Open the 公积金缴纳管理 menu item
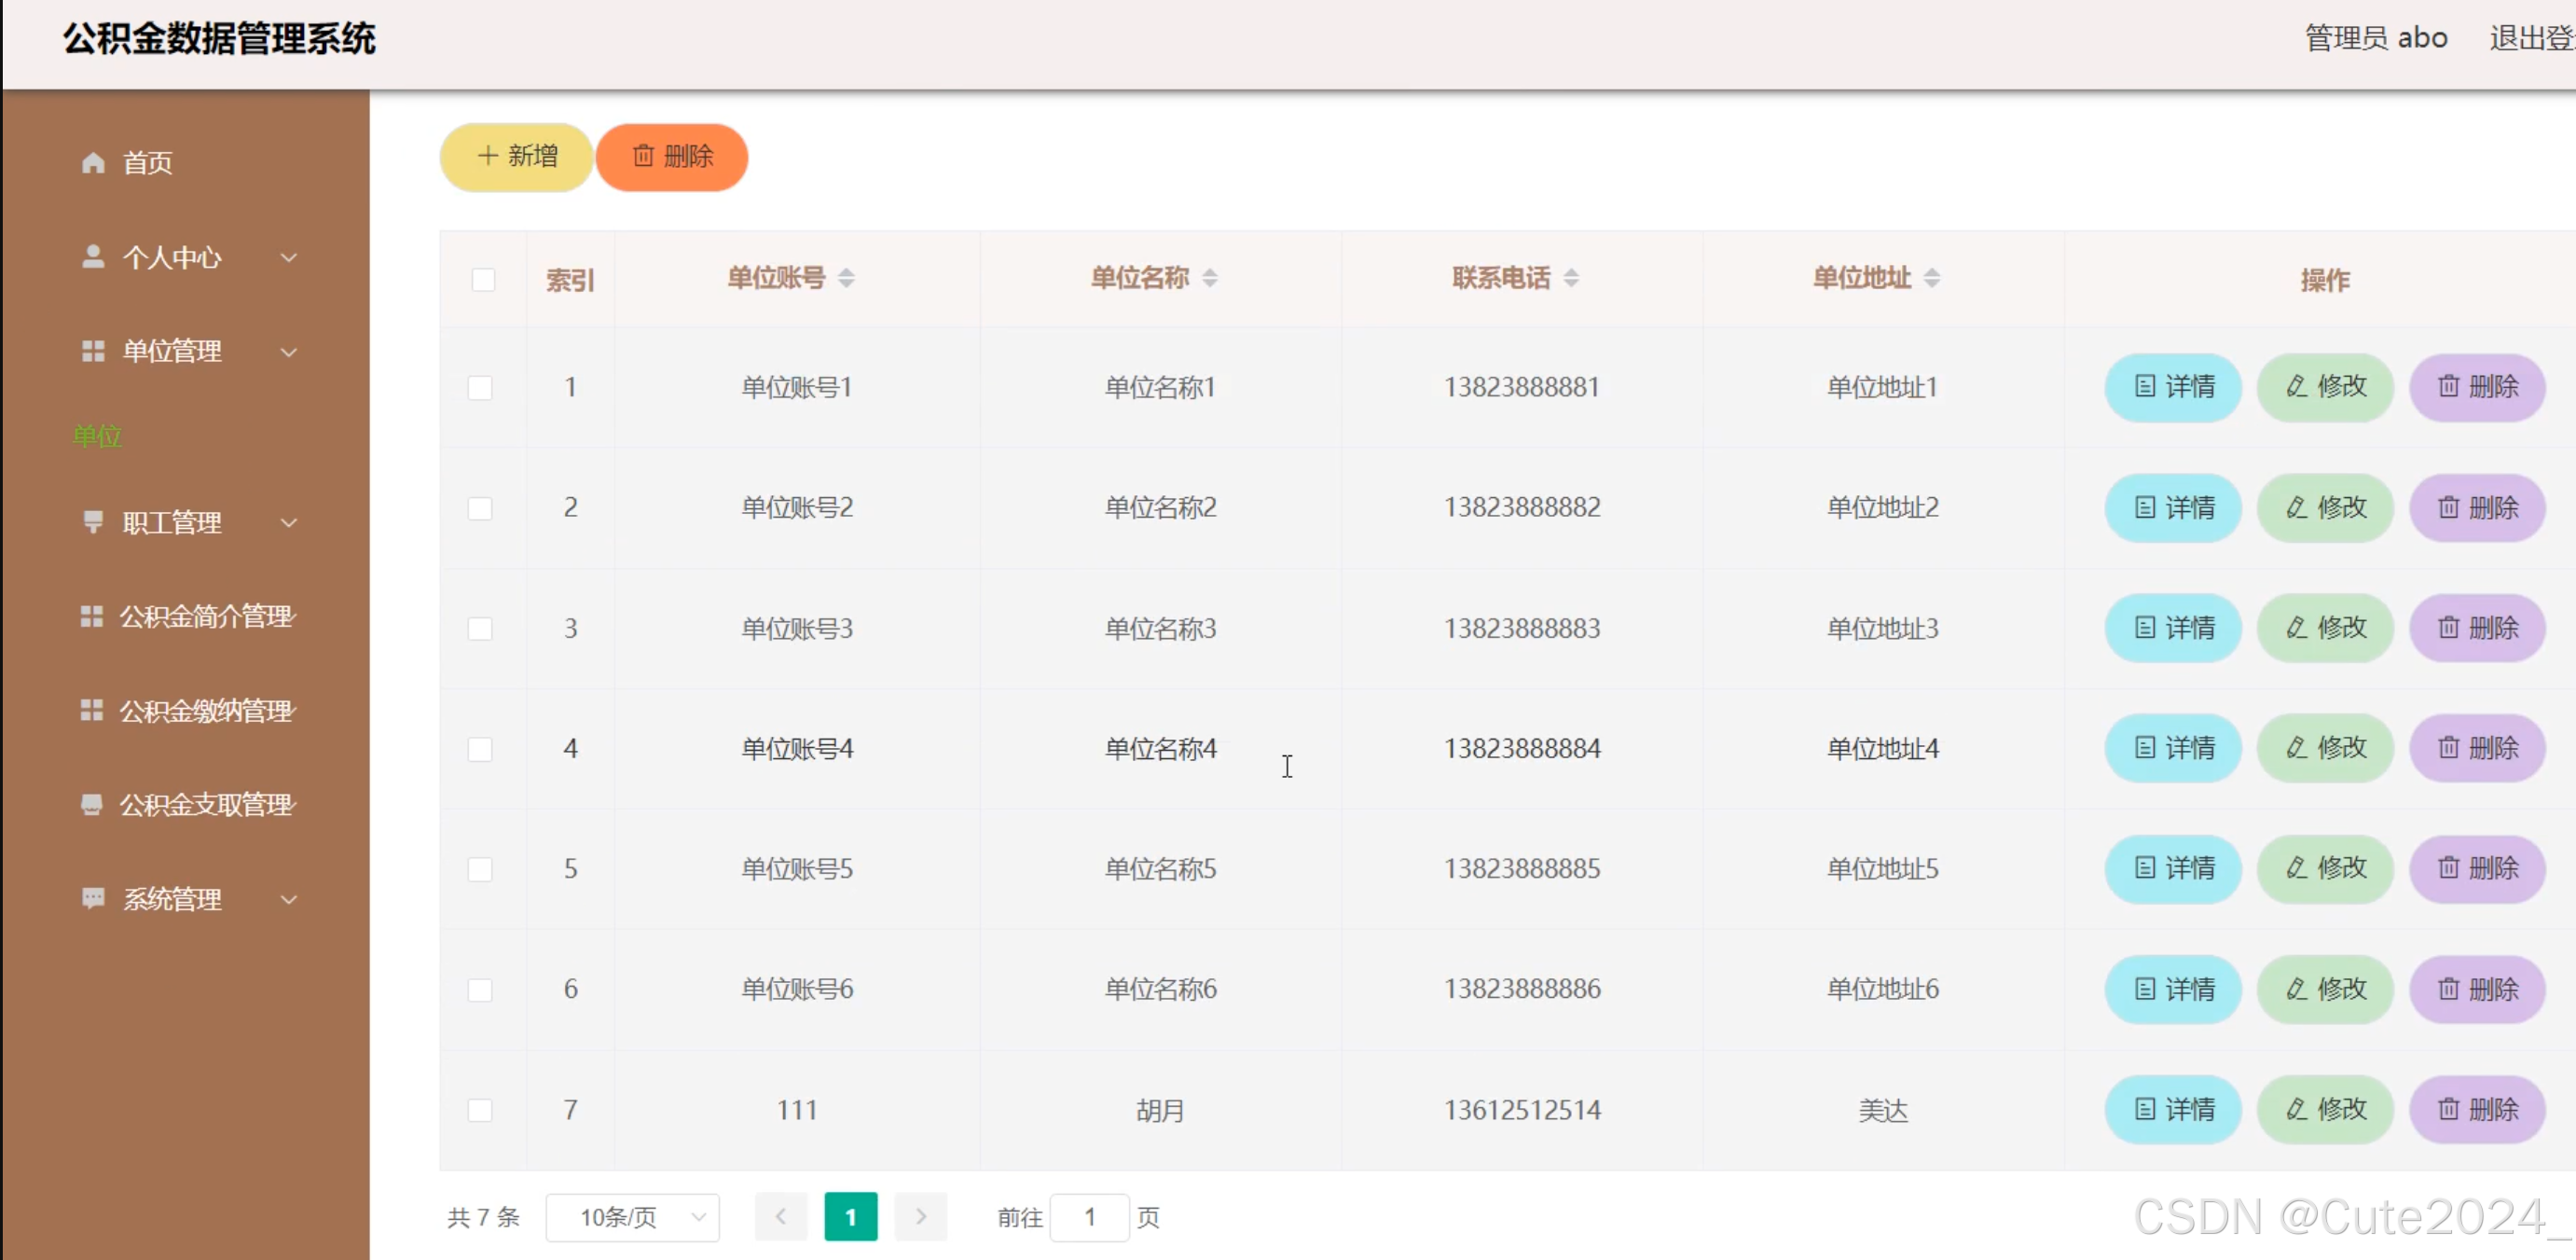This screenshot has height=1260, width=2576. tap(206, 710)
